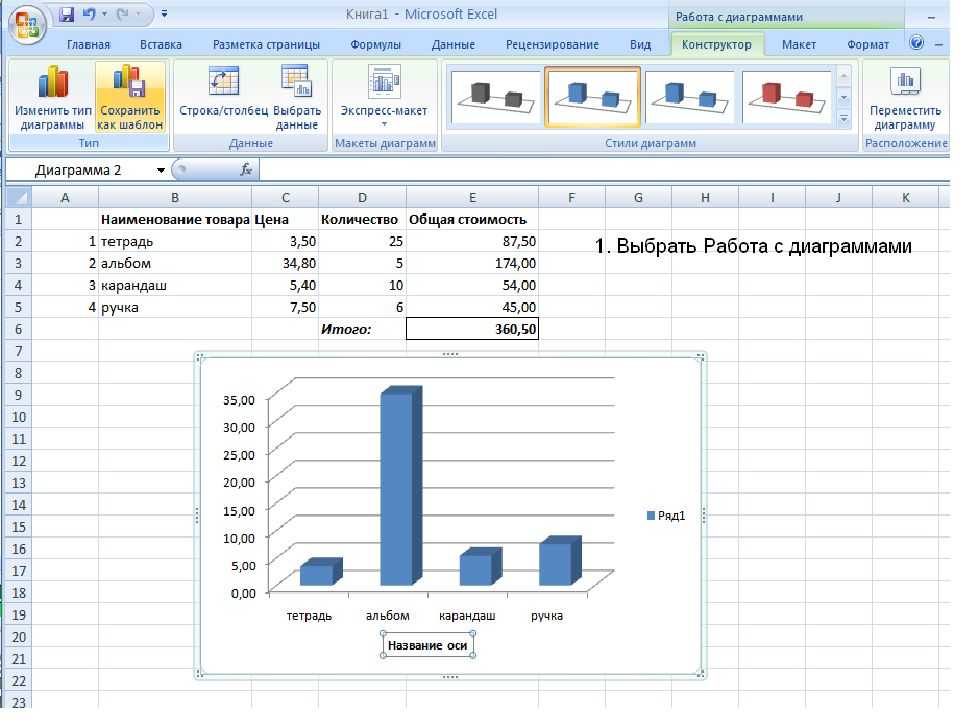Expand the Экспресс-макет gallery
Image resolution: width=960 pixels, height=720 pixels.
(384, 95)
